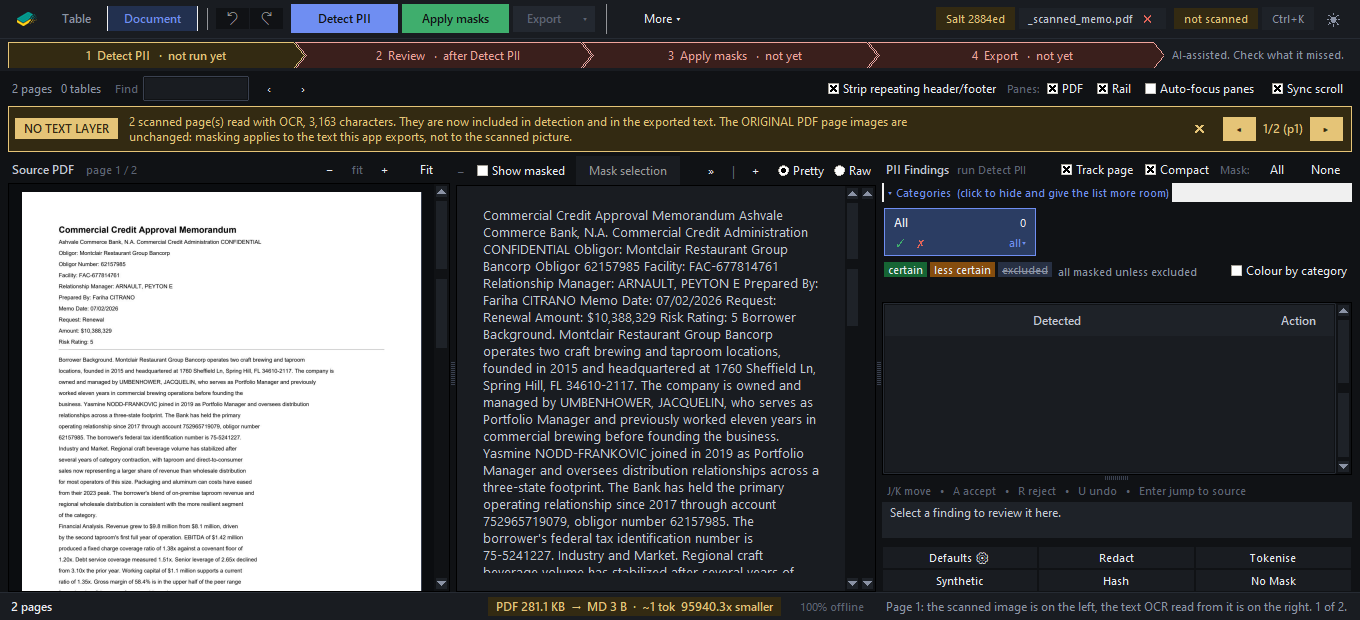Open the Defaults settings gear
Image resolution: width=1360 pixels, height=620 pixels.
[x=982, y=558]
